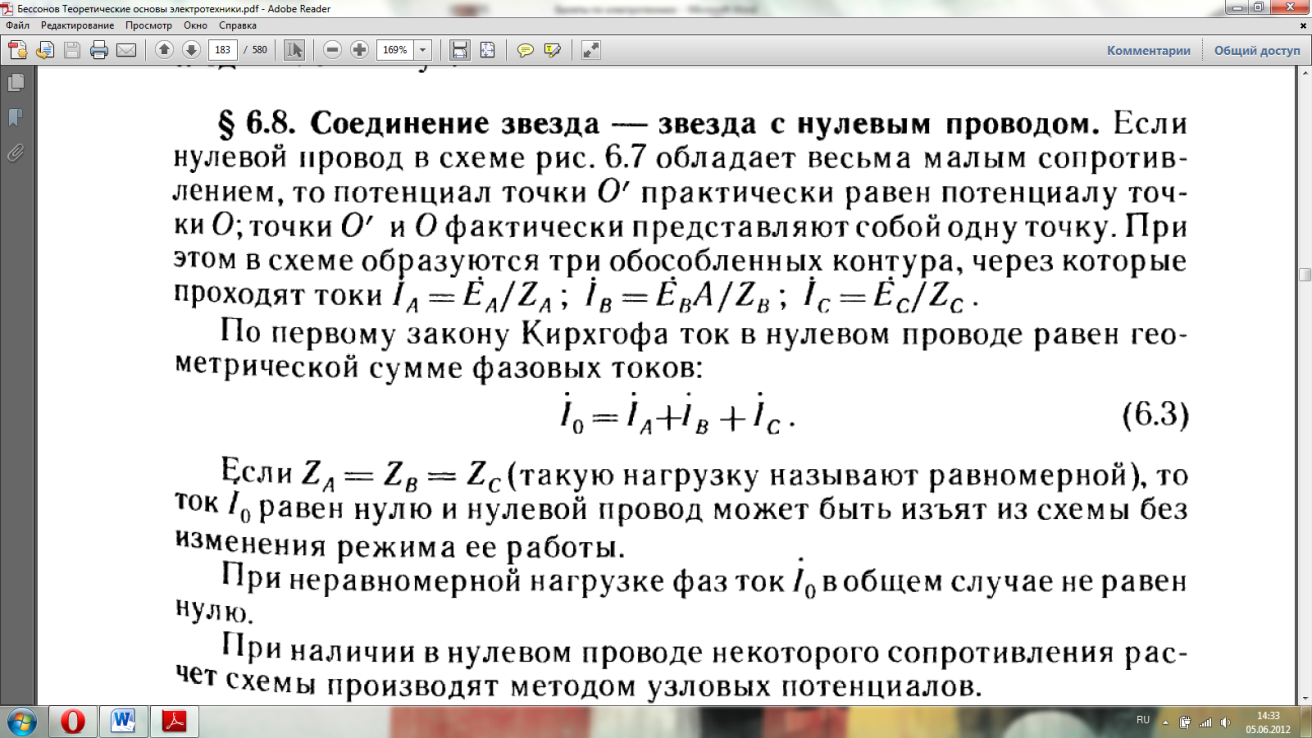Open the Комментарии pane
The height and width of the screenshot is (738, 1312).
1148,50
